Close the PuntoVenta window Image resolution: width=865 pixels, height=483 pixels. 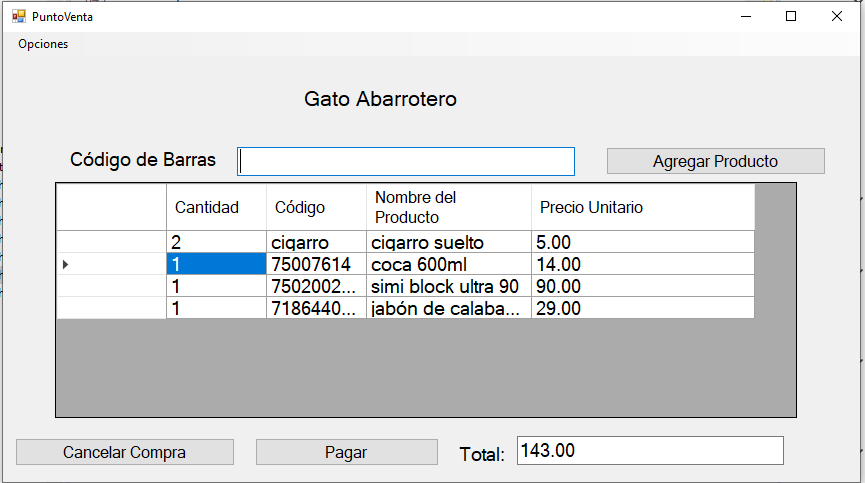(x=837, y=17)
